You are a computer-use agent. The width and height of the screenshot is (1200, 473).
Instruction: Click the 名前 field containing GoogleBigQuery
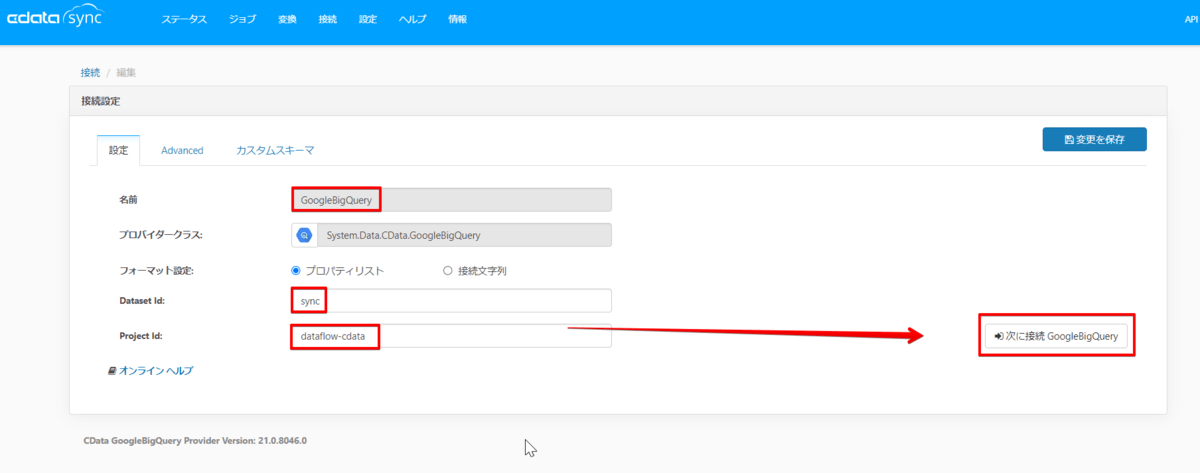point(451,200)
